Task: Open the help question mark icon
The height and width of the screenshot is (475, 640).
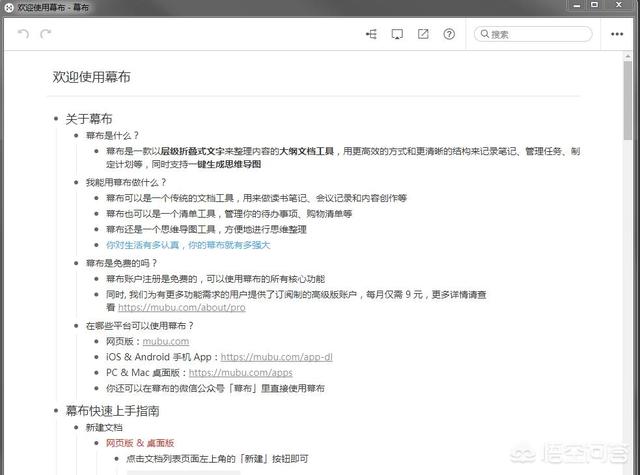Action: (449, 34)
